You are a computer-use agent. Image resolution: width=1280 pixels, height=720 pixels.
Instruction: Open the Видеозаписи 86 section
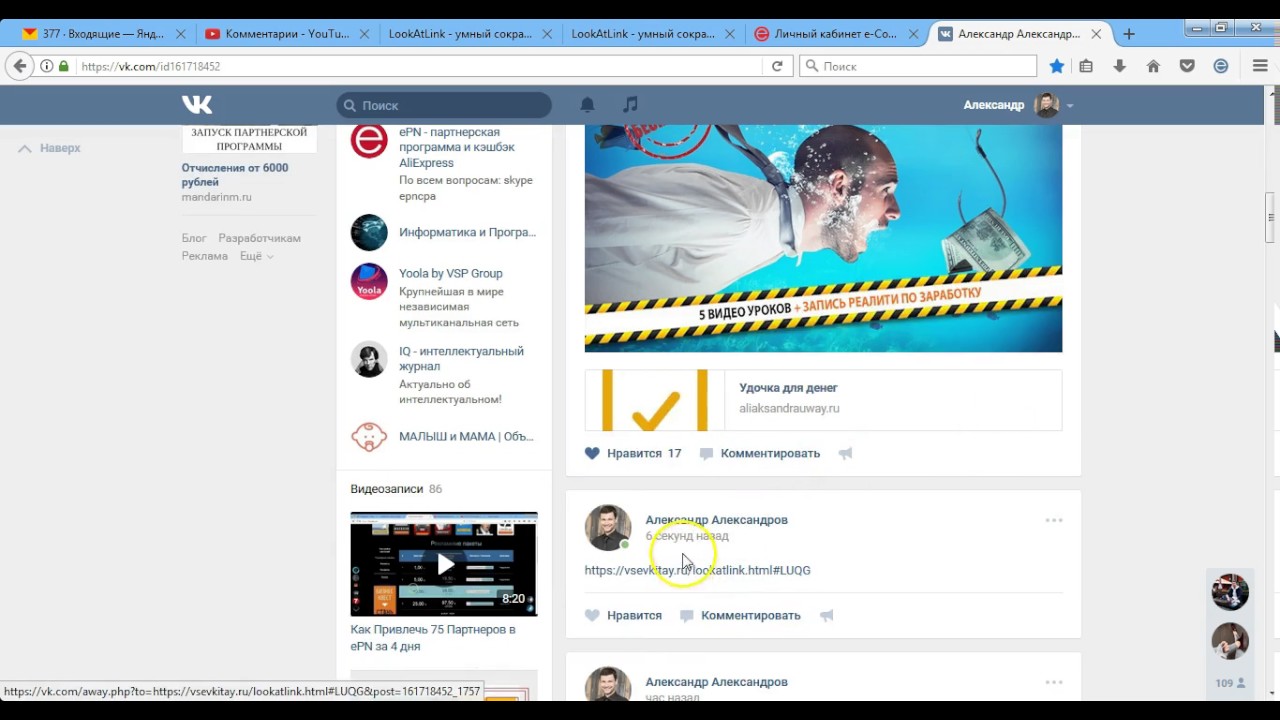pos(396,489)
